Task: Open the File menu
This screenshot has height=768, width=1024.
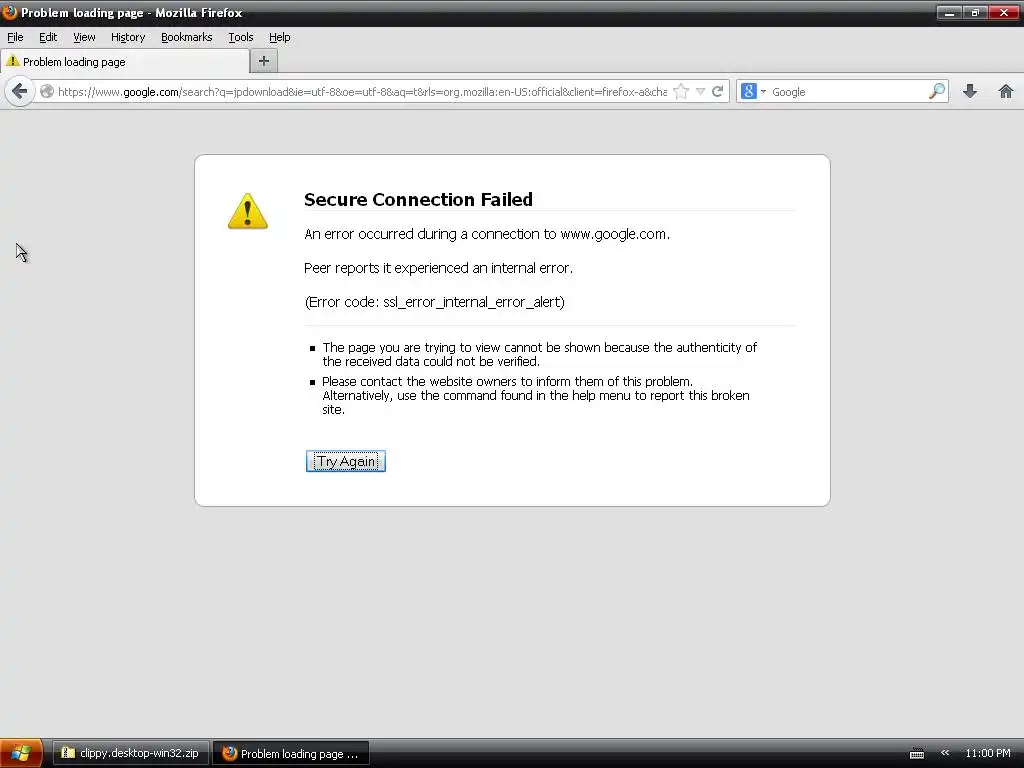Action: (x=15, y=37)
